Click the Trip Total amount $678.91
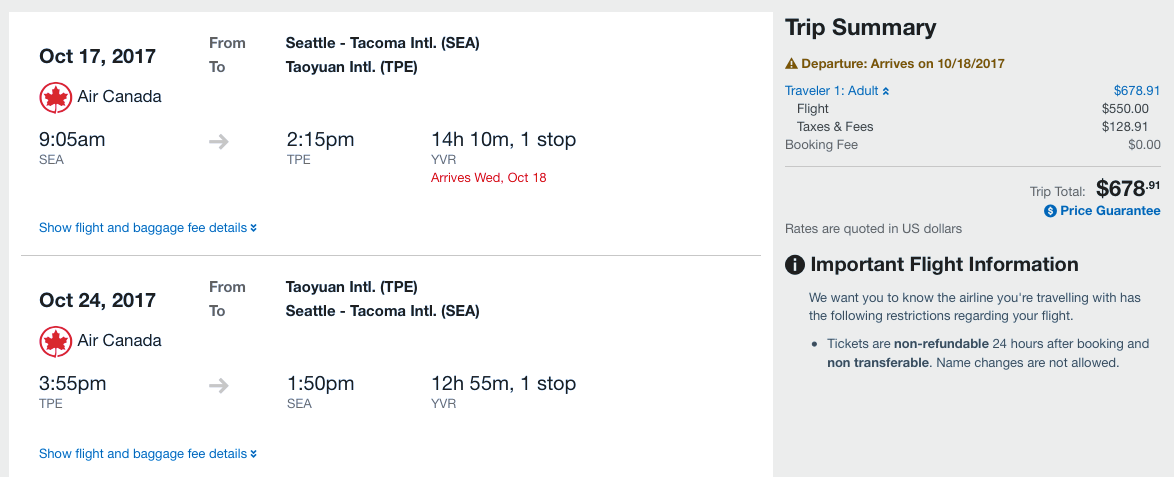The width and height of the screenshot is (1174, 477). (1128, 188)
